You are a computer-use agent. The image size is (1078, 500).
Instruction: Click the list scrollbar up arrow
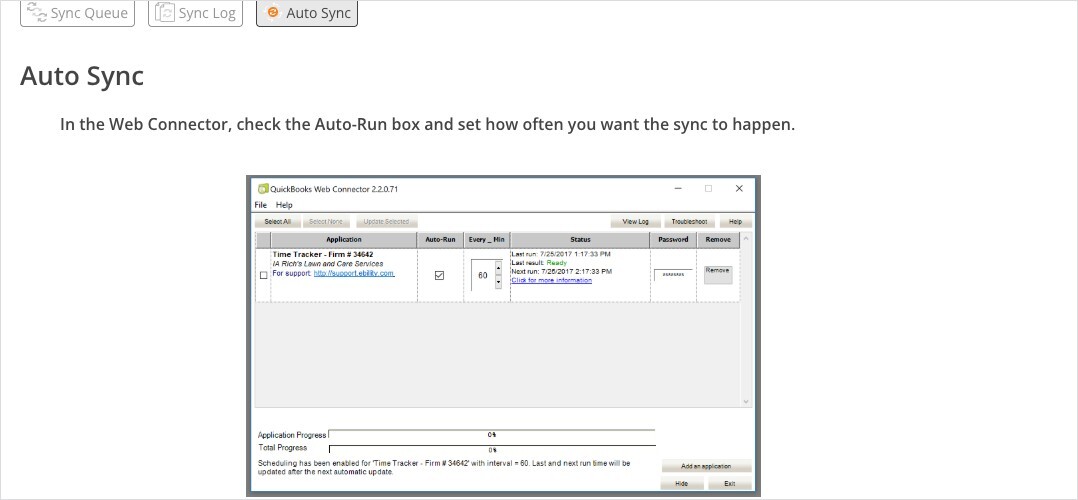[x=746, y=238]
